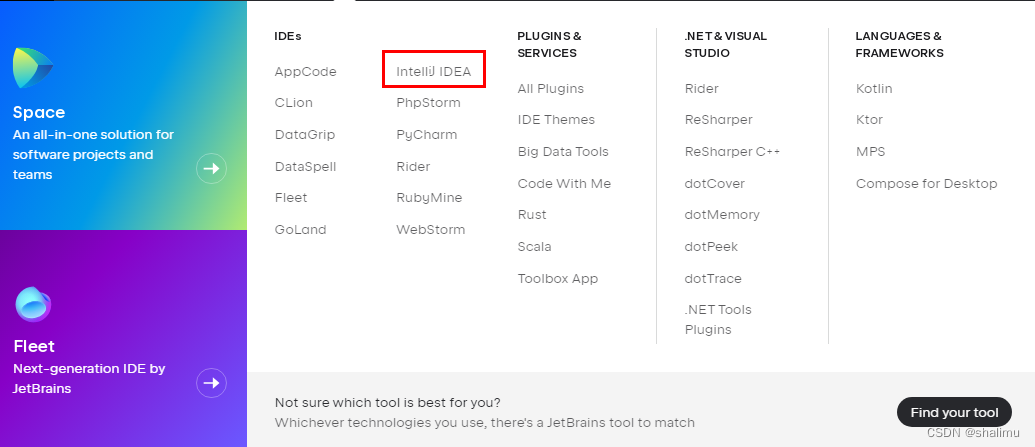The width and height of the screenshot is (1035, 447).
Task: Open All Plugins under Plugins & Services
Action: click(551, 88)
